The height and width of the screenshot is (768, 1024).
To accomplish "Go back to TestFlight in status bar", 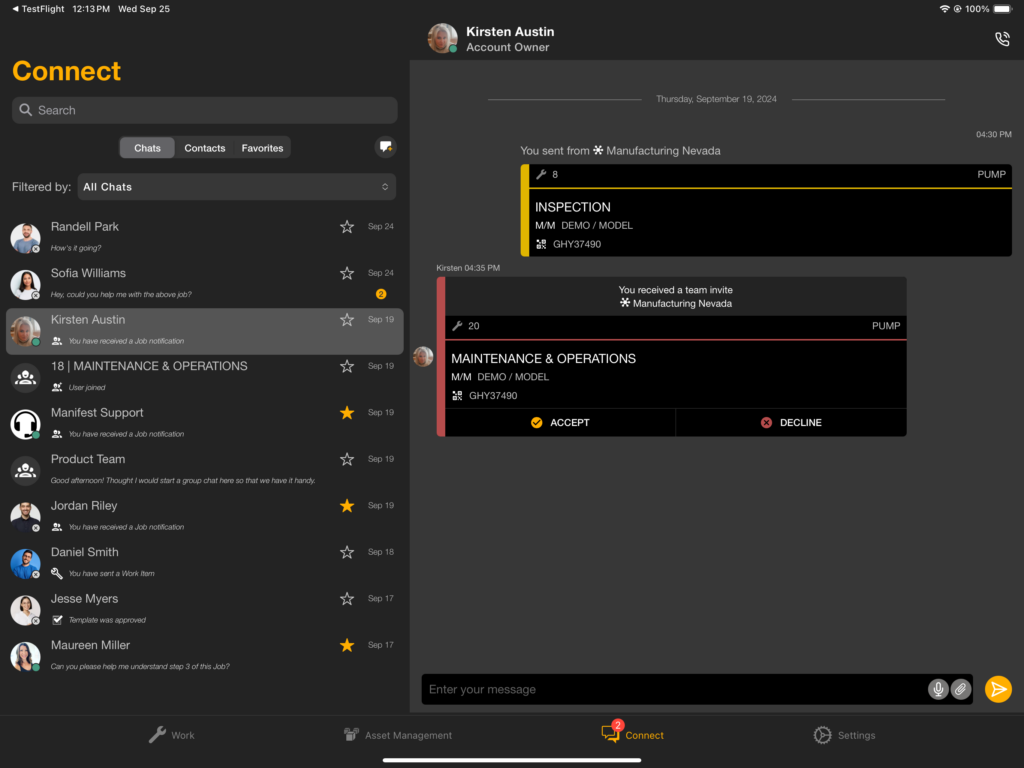I will click(38, 8).
